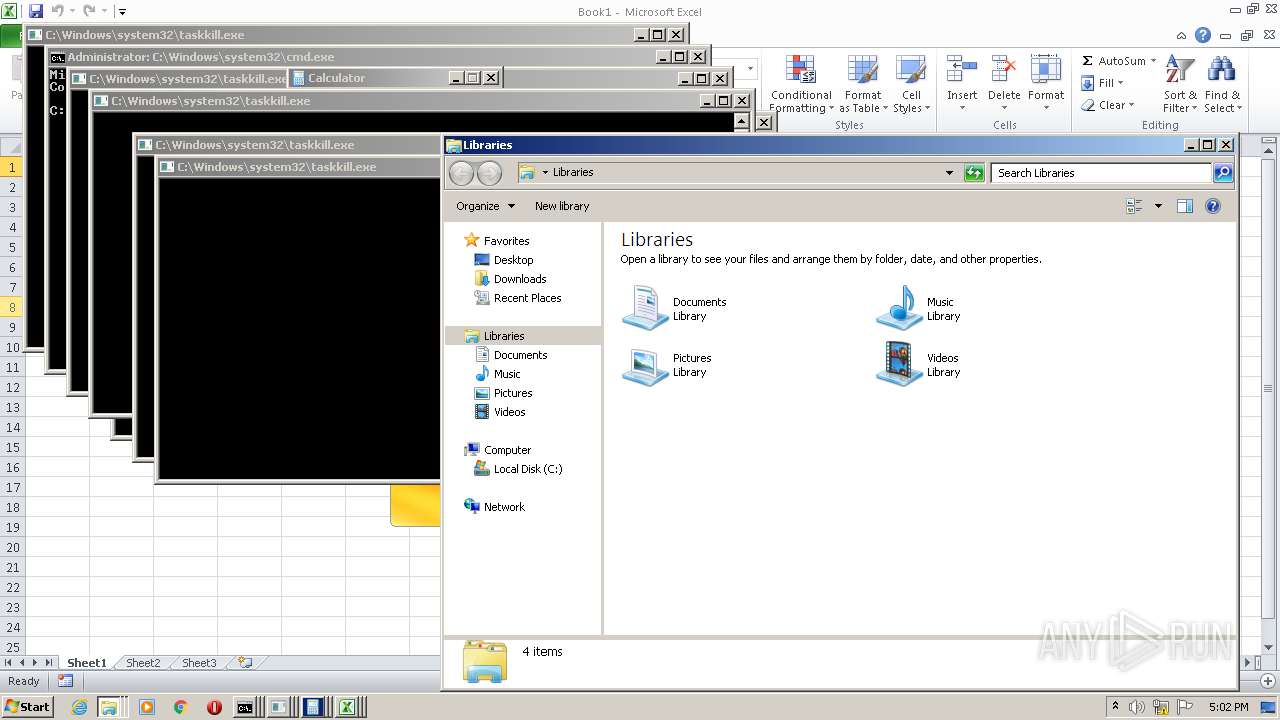Select Downloads under Favorites
Viewport: 1280px width, 720px height.
pos(519,279)
